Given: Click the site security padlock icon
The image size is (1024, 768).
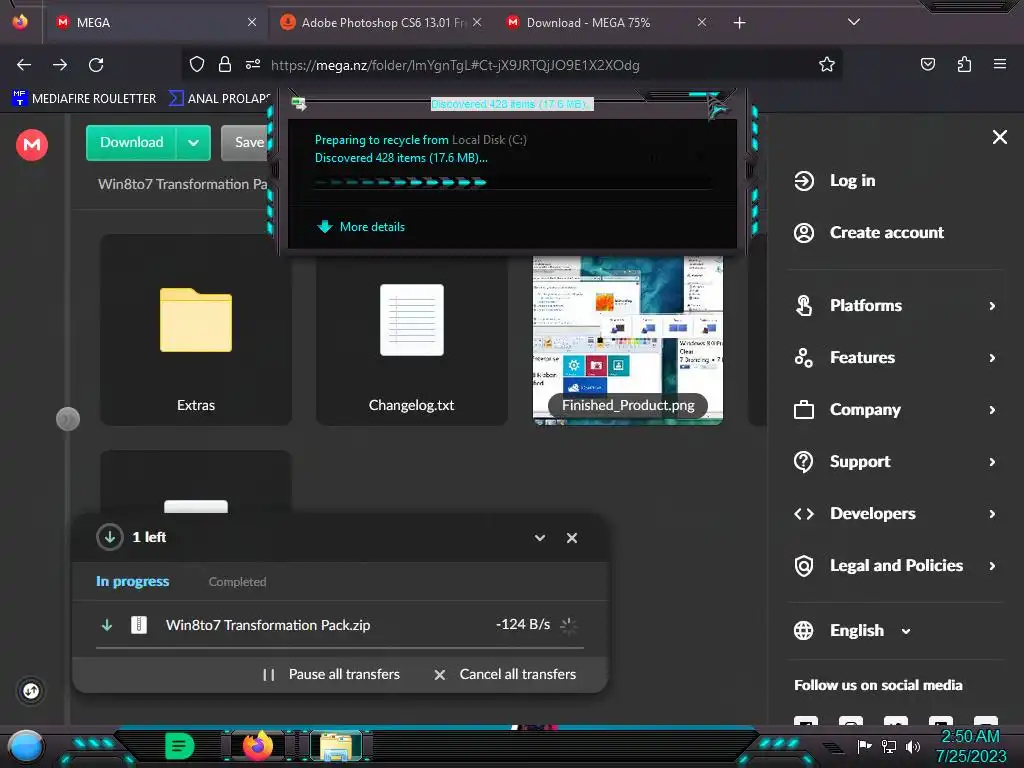Looking at the screenshot, I should click(225, 64).
